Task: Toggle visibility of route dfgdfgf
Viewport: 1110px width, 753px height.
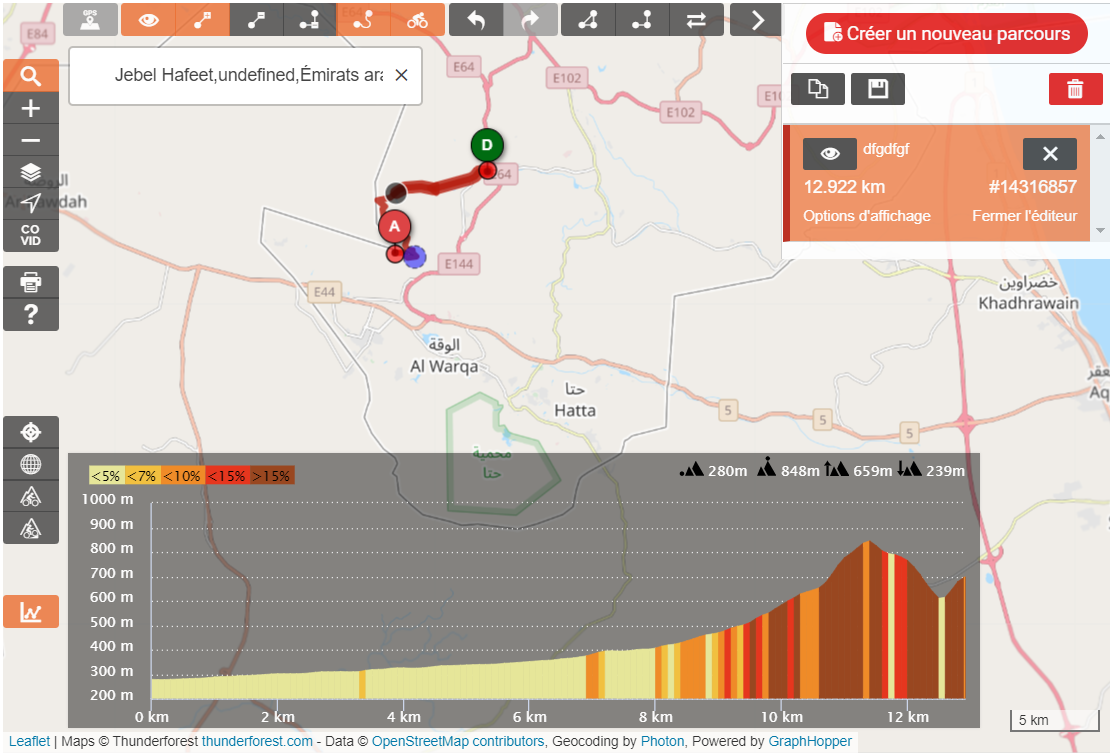Action: click(x=830, y=154)
